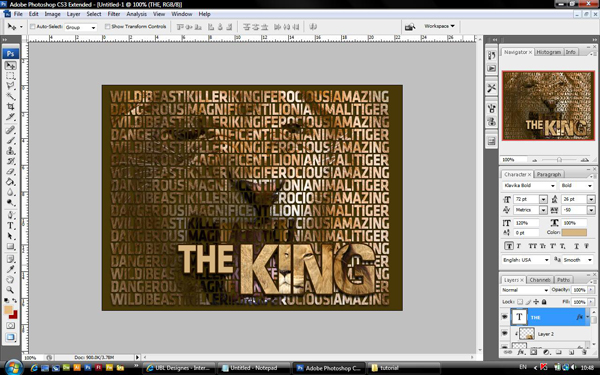The image size is (600, 375).
Task: Select the Move tool
Action: pos(10,65)
